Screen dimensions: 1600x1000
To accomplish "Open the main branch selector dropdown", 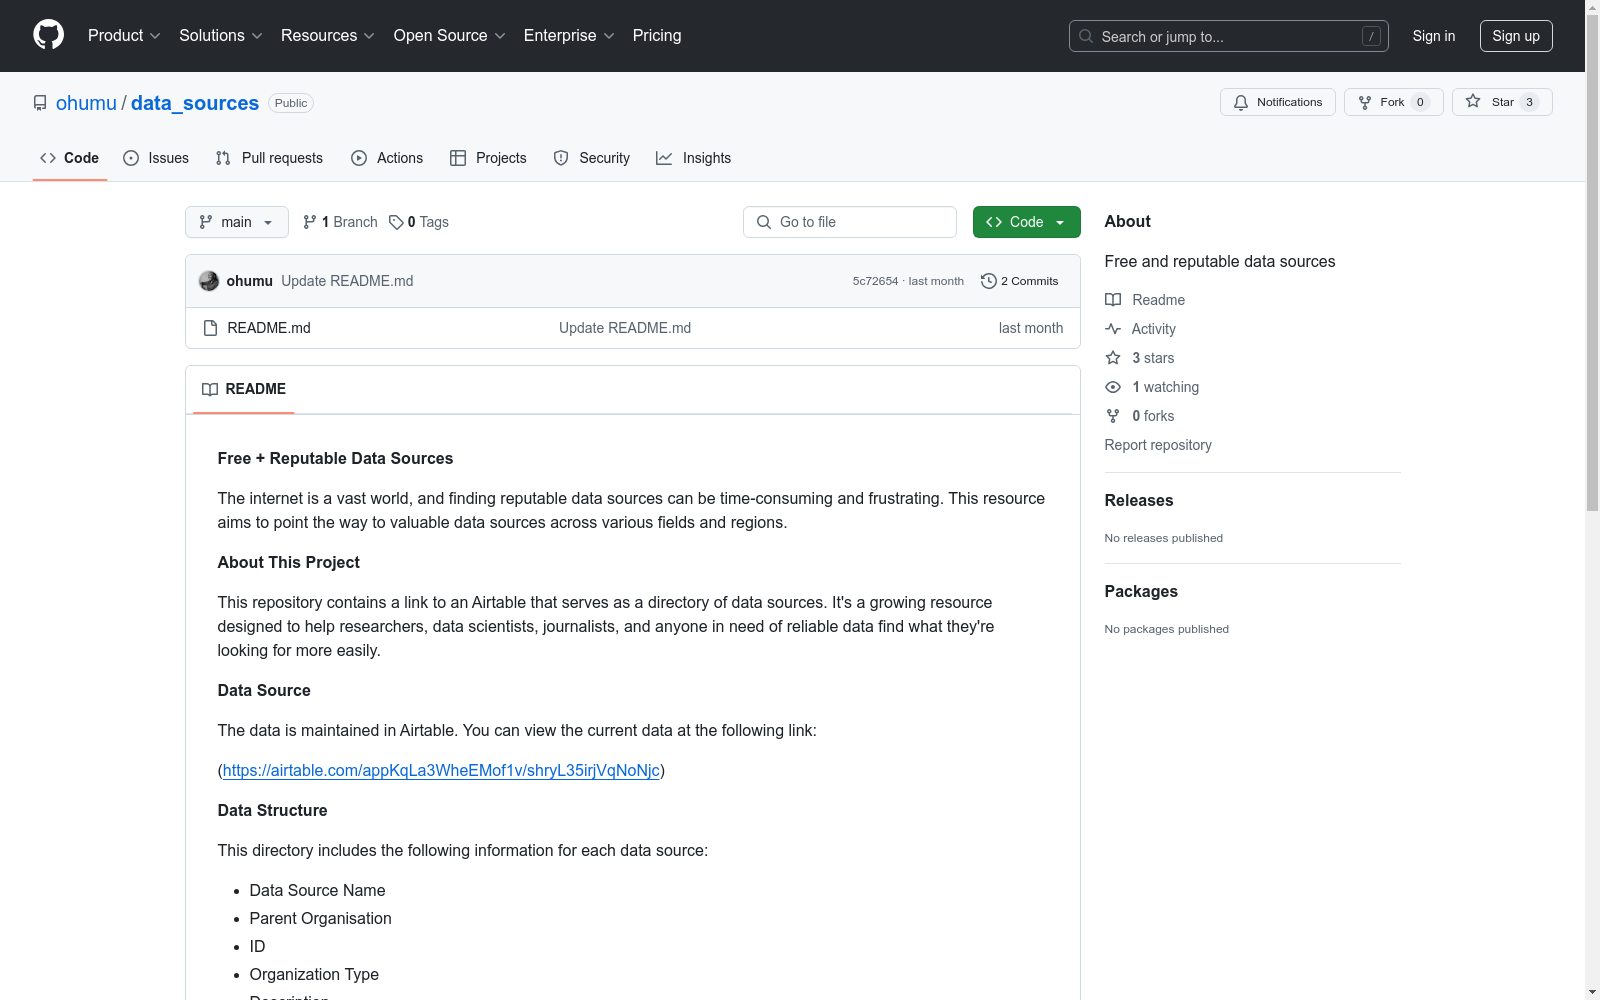I will [x=237, y=222].
